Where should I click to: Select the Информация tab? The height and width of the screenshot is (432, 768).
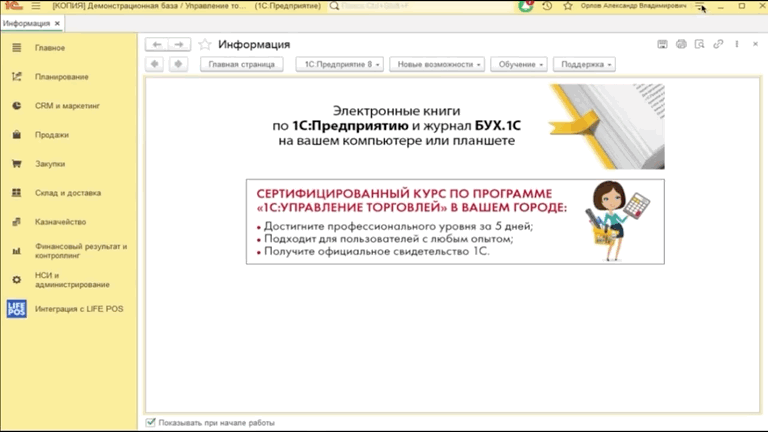click(26, 23)
